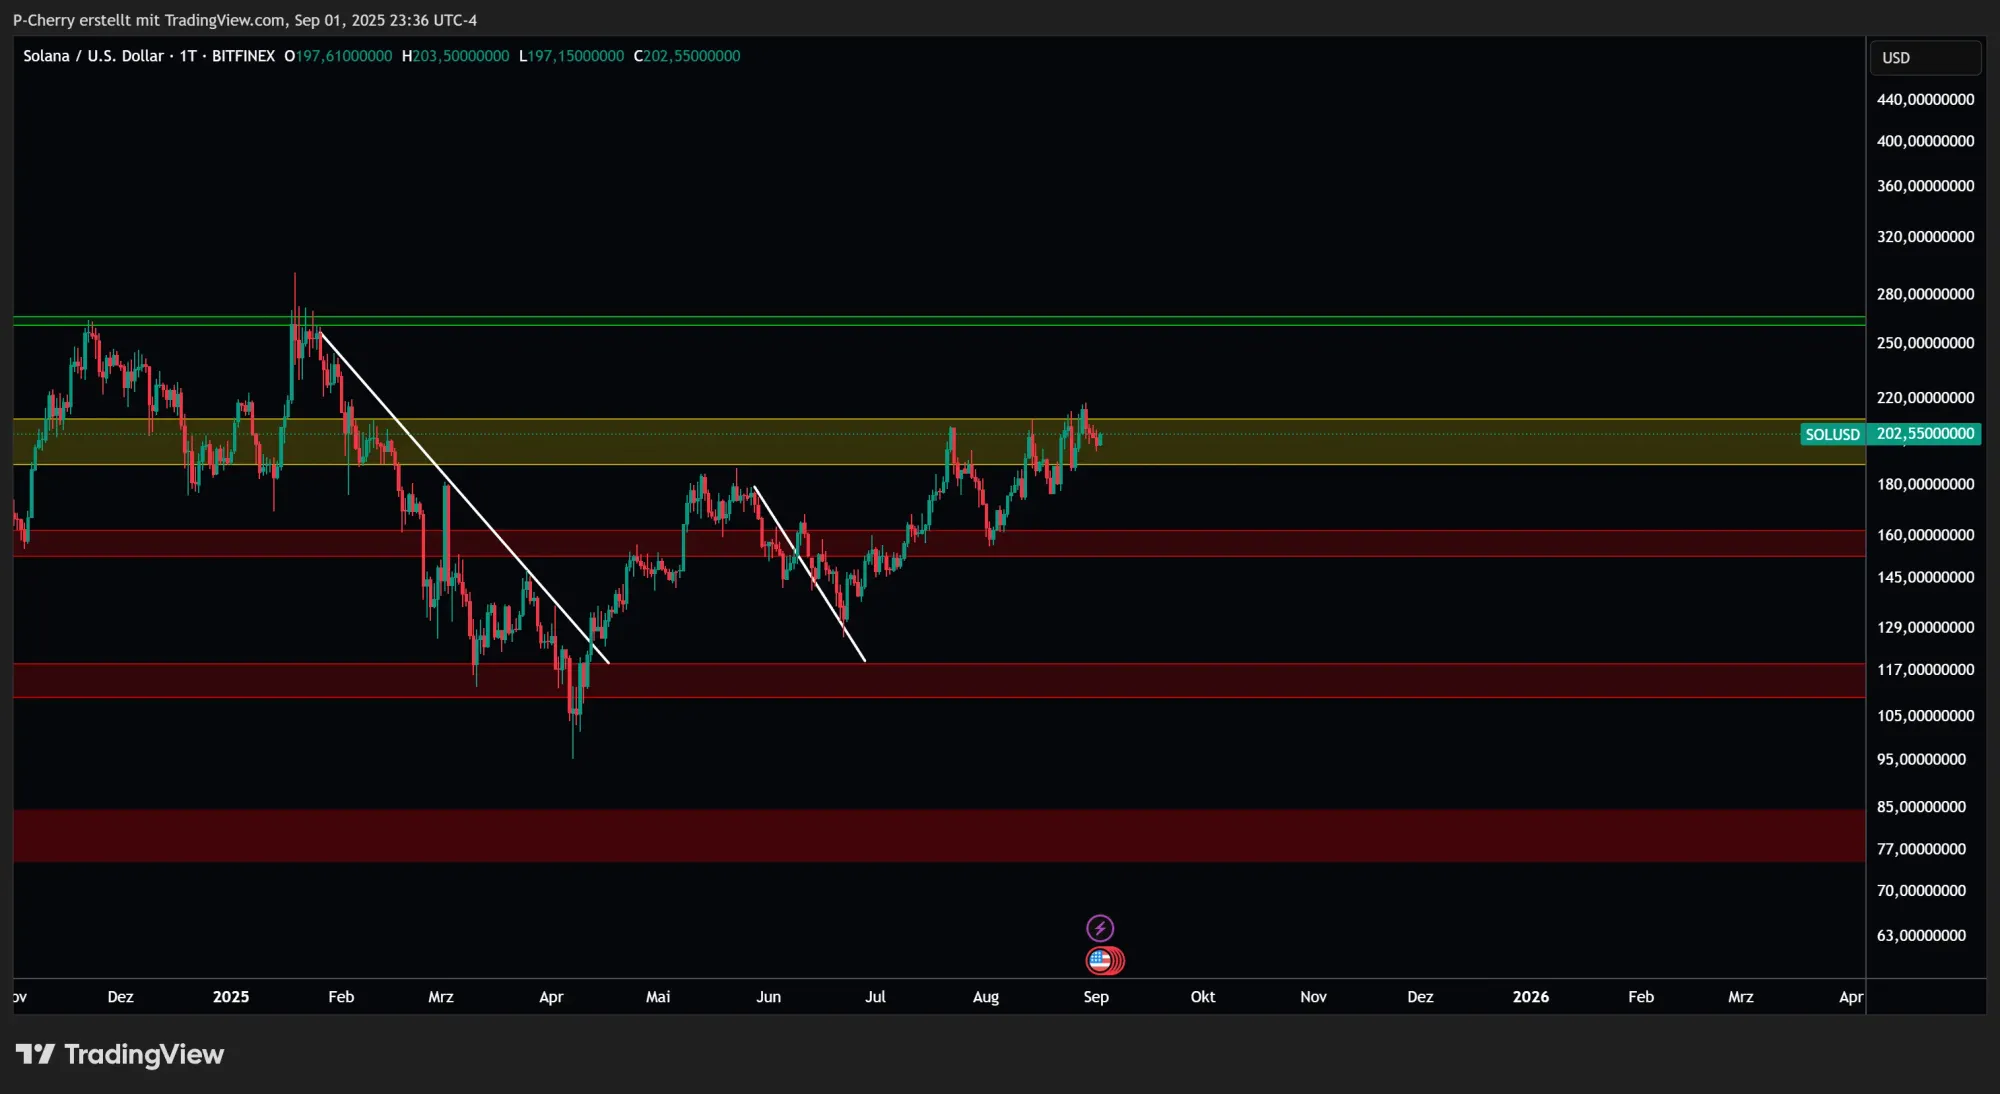This screenshot has width=2000, height=1094.
Task: Click the 70,00000000 price axis label
Action: pos(1921,890)
